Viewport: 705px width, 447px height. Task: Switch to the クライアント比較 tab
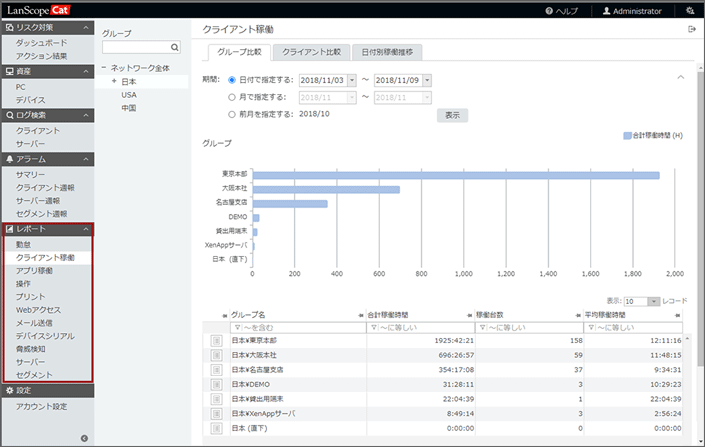click(x=311, y=51)
